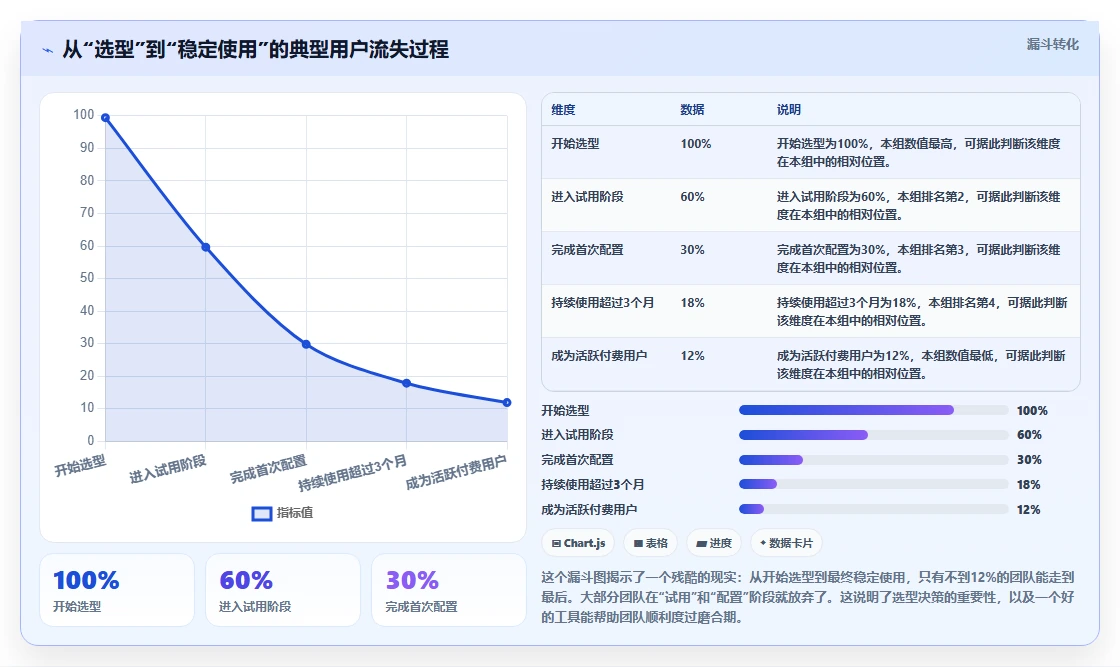Click the 100% label beside progress bars

pos(1032,411)
